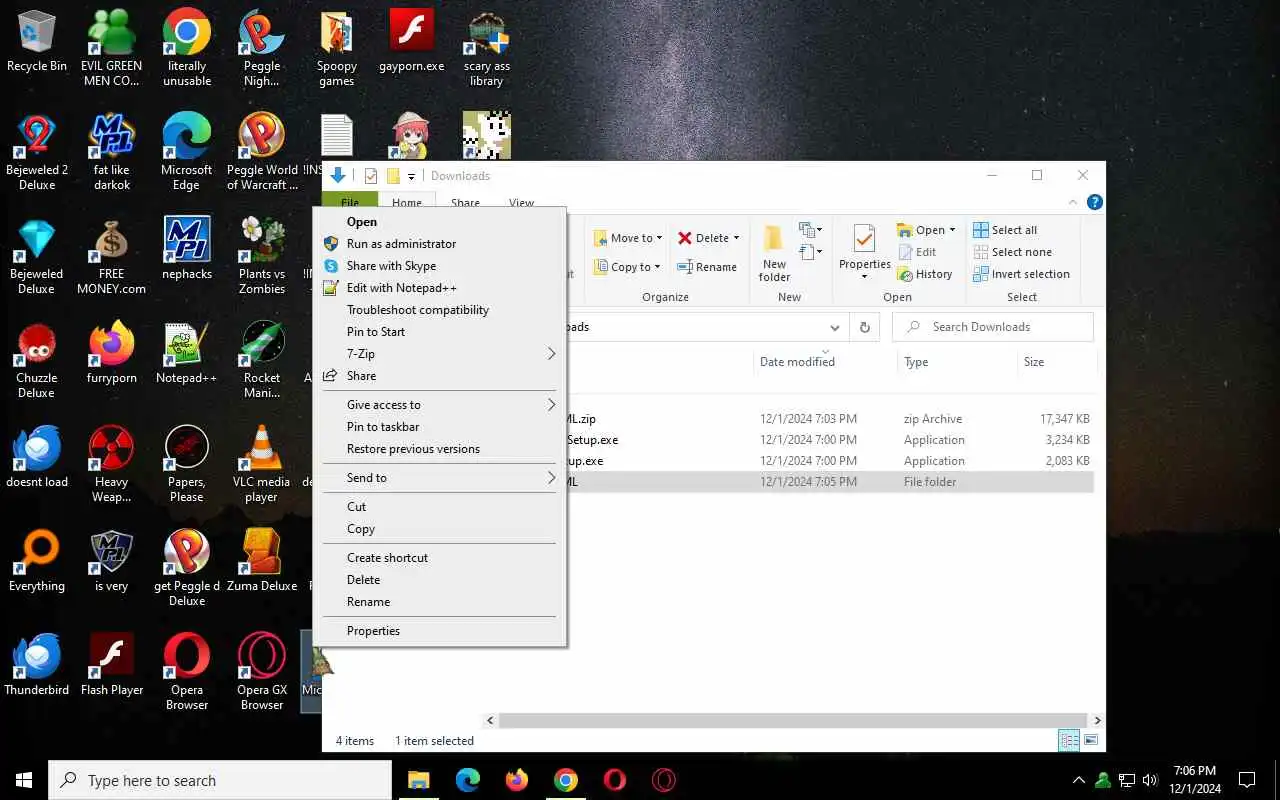Open the Copy to dropdown
1280x800 pixels.
627,267
